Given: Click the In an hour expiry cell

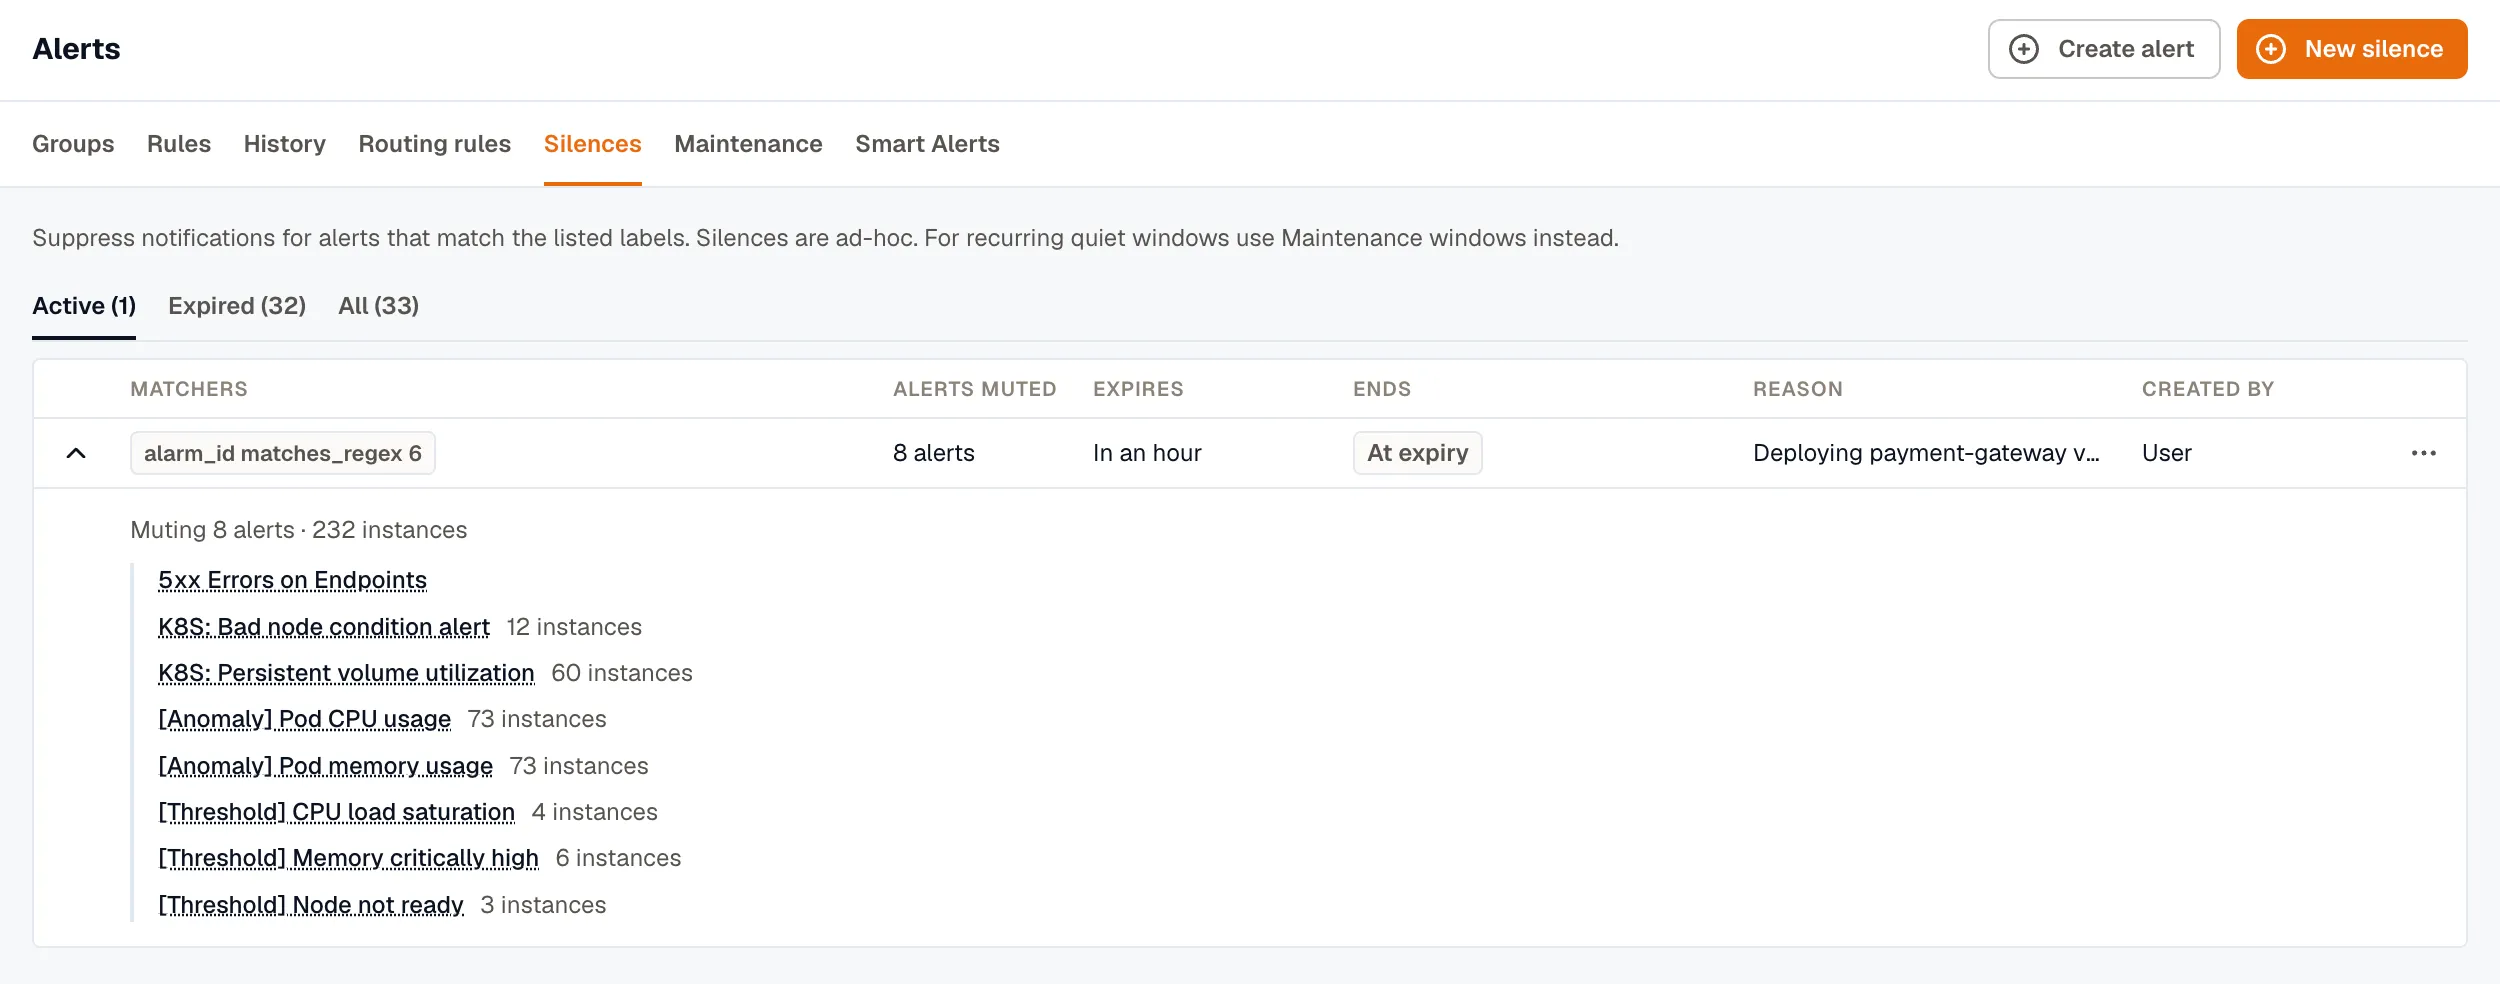Looking at the screenshot, I should (x=1147, y=453).
